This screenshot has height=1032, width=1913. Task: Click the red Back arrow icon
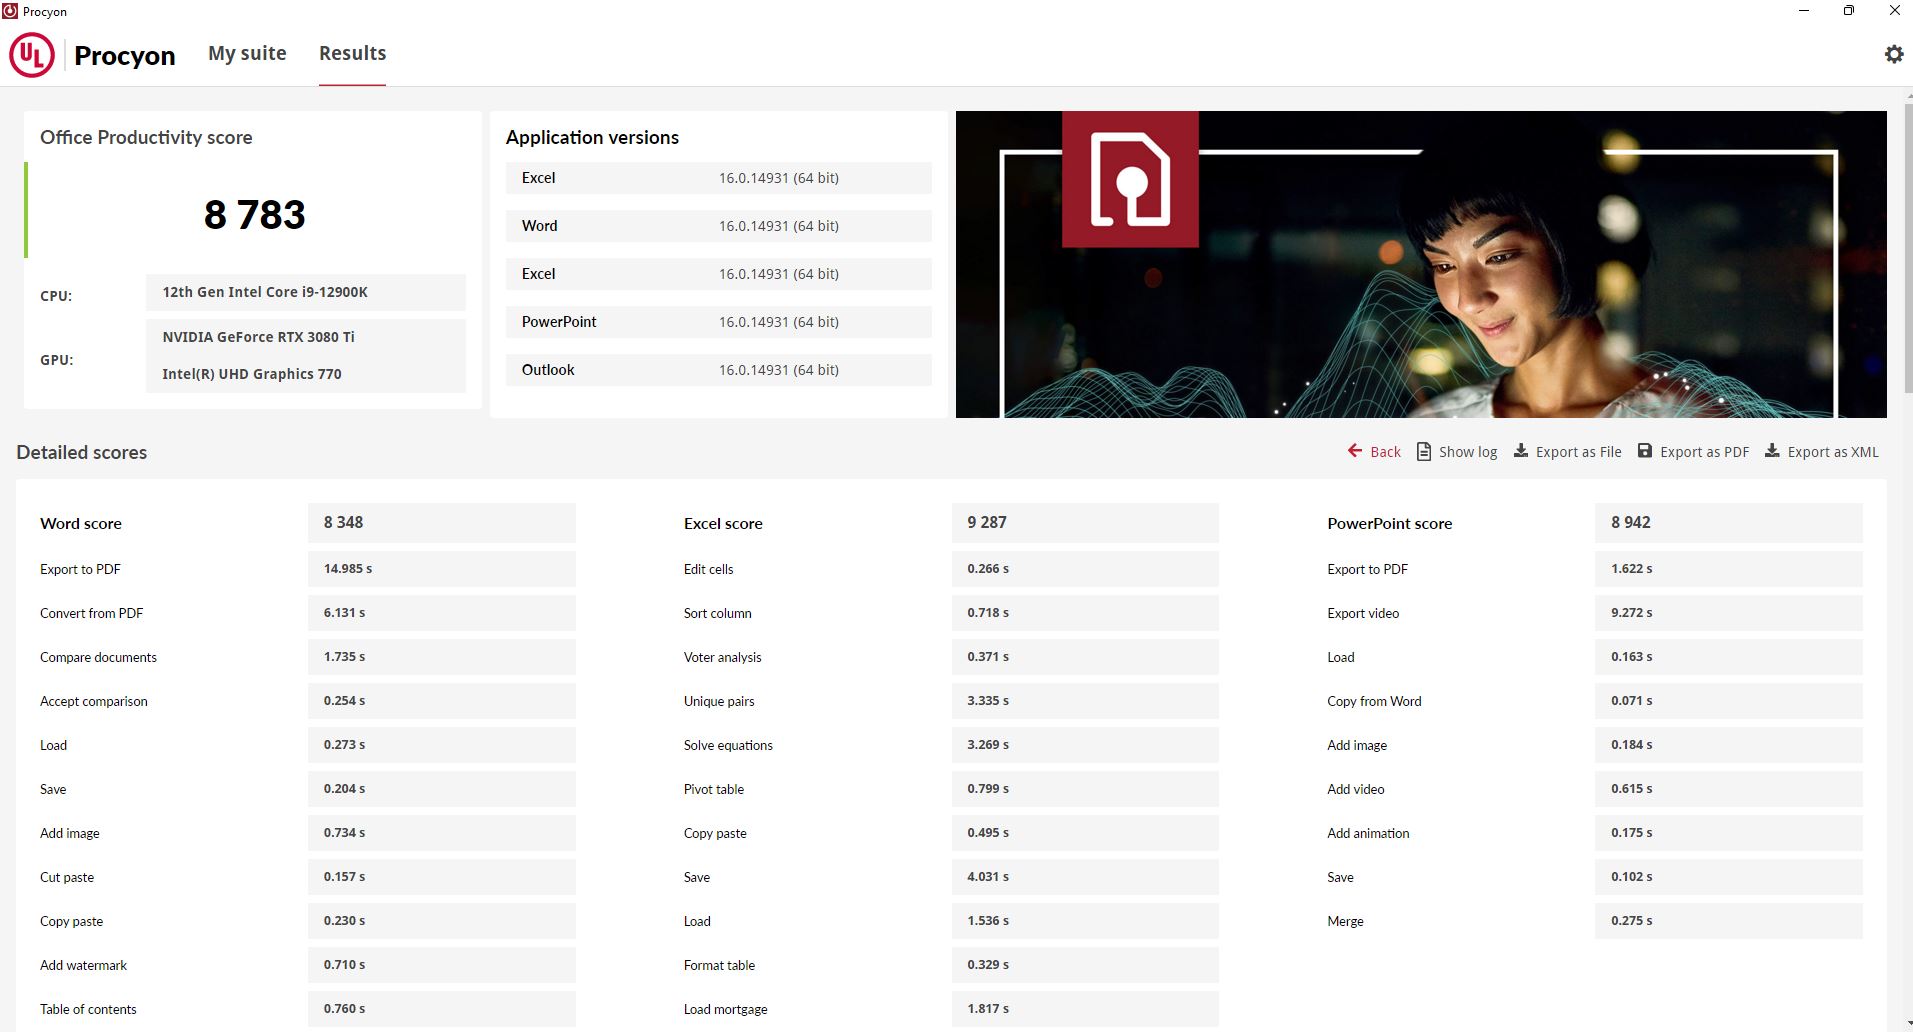click(1355, 451)
